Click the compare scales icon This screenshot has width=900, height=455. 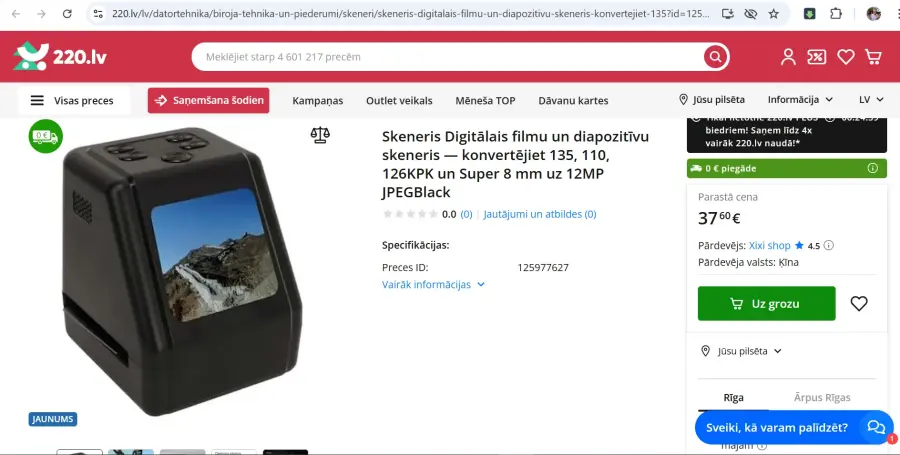320,135
